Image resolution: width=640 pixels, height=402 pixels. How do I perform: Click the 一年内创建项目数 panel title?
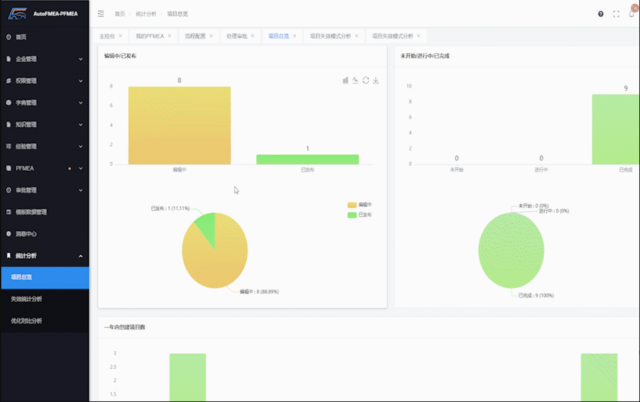pos(124,327)
